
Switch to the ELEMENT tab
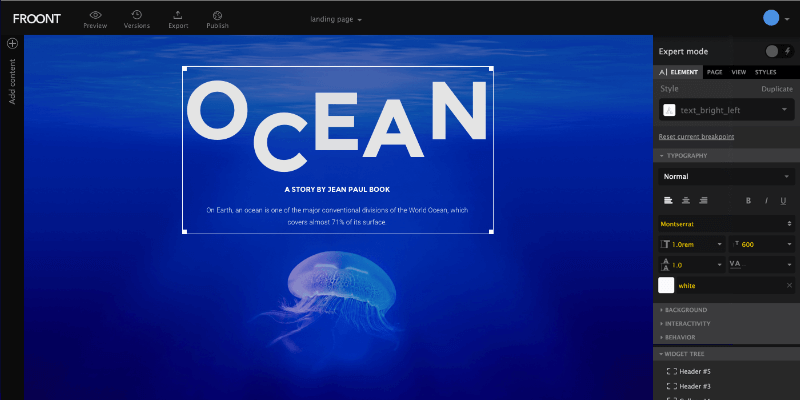(679, 72)
